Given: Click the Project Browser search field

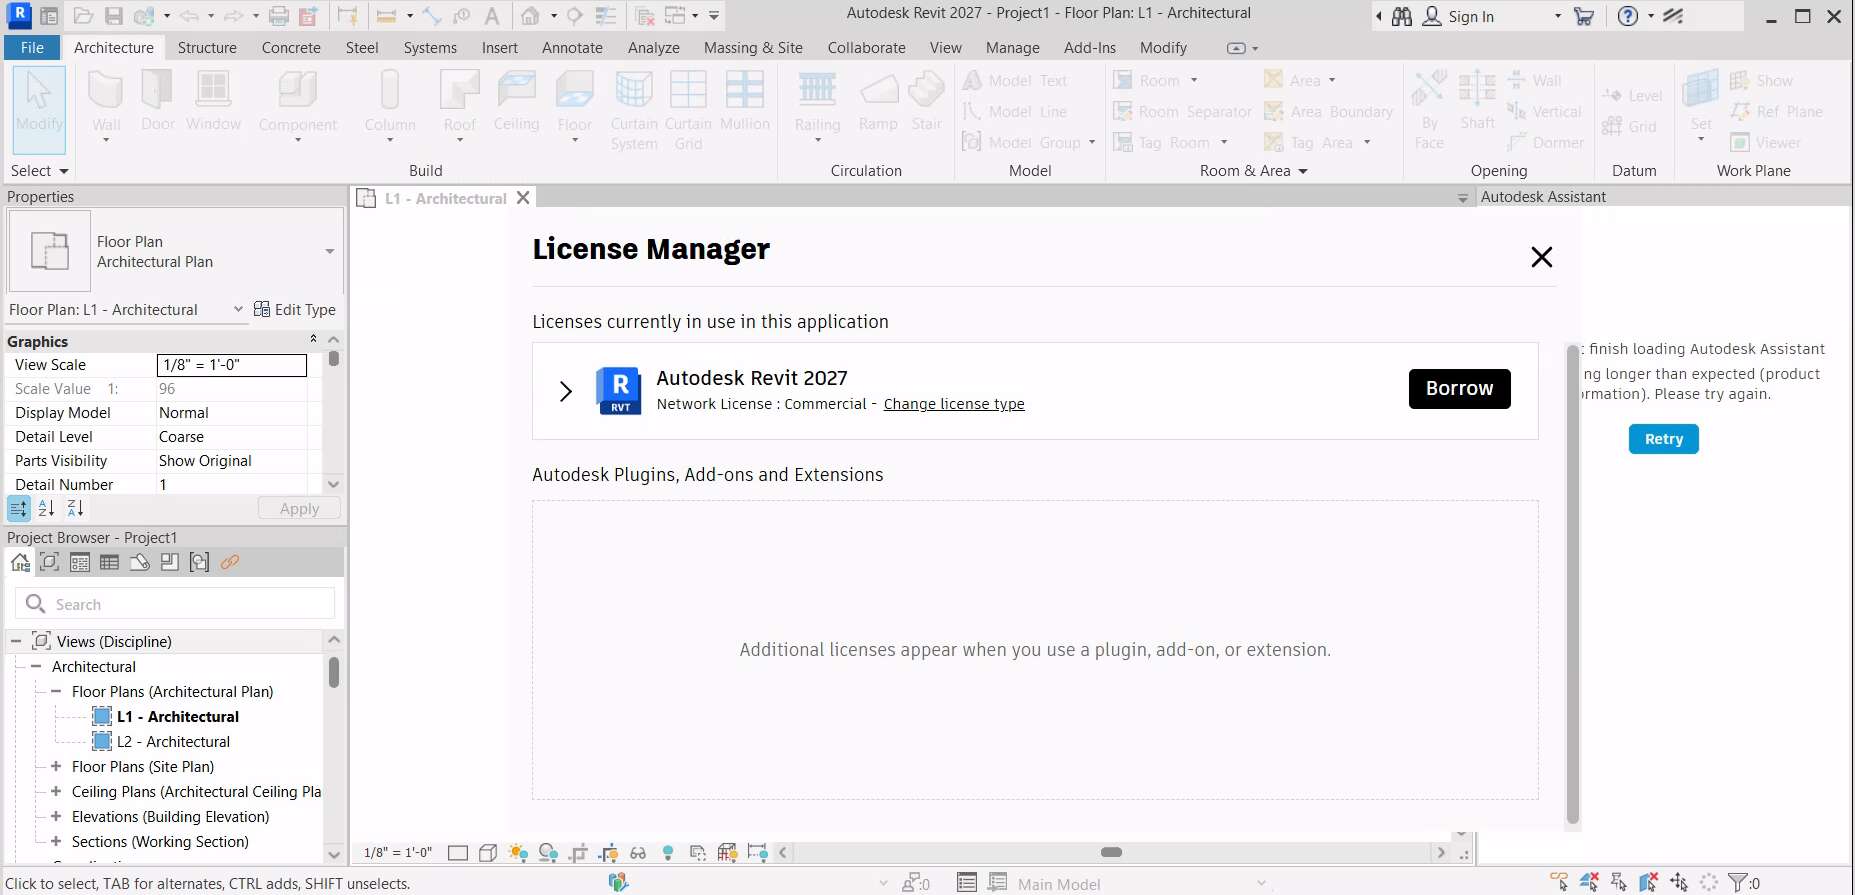Looking at the screenshot, I should click(175, 604).
